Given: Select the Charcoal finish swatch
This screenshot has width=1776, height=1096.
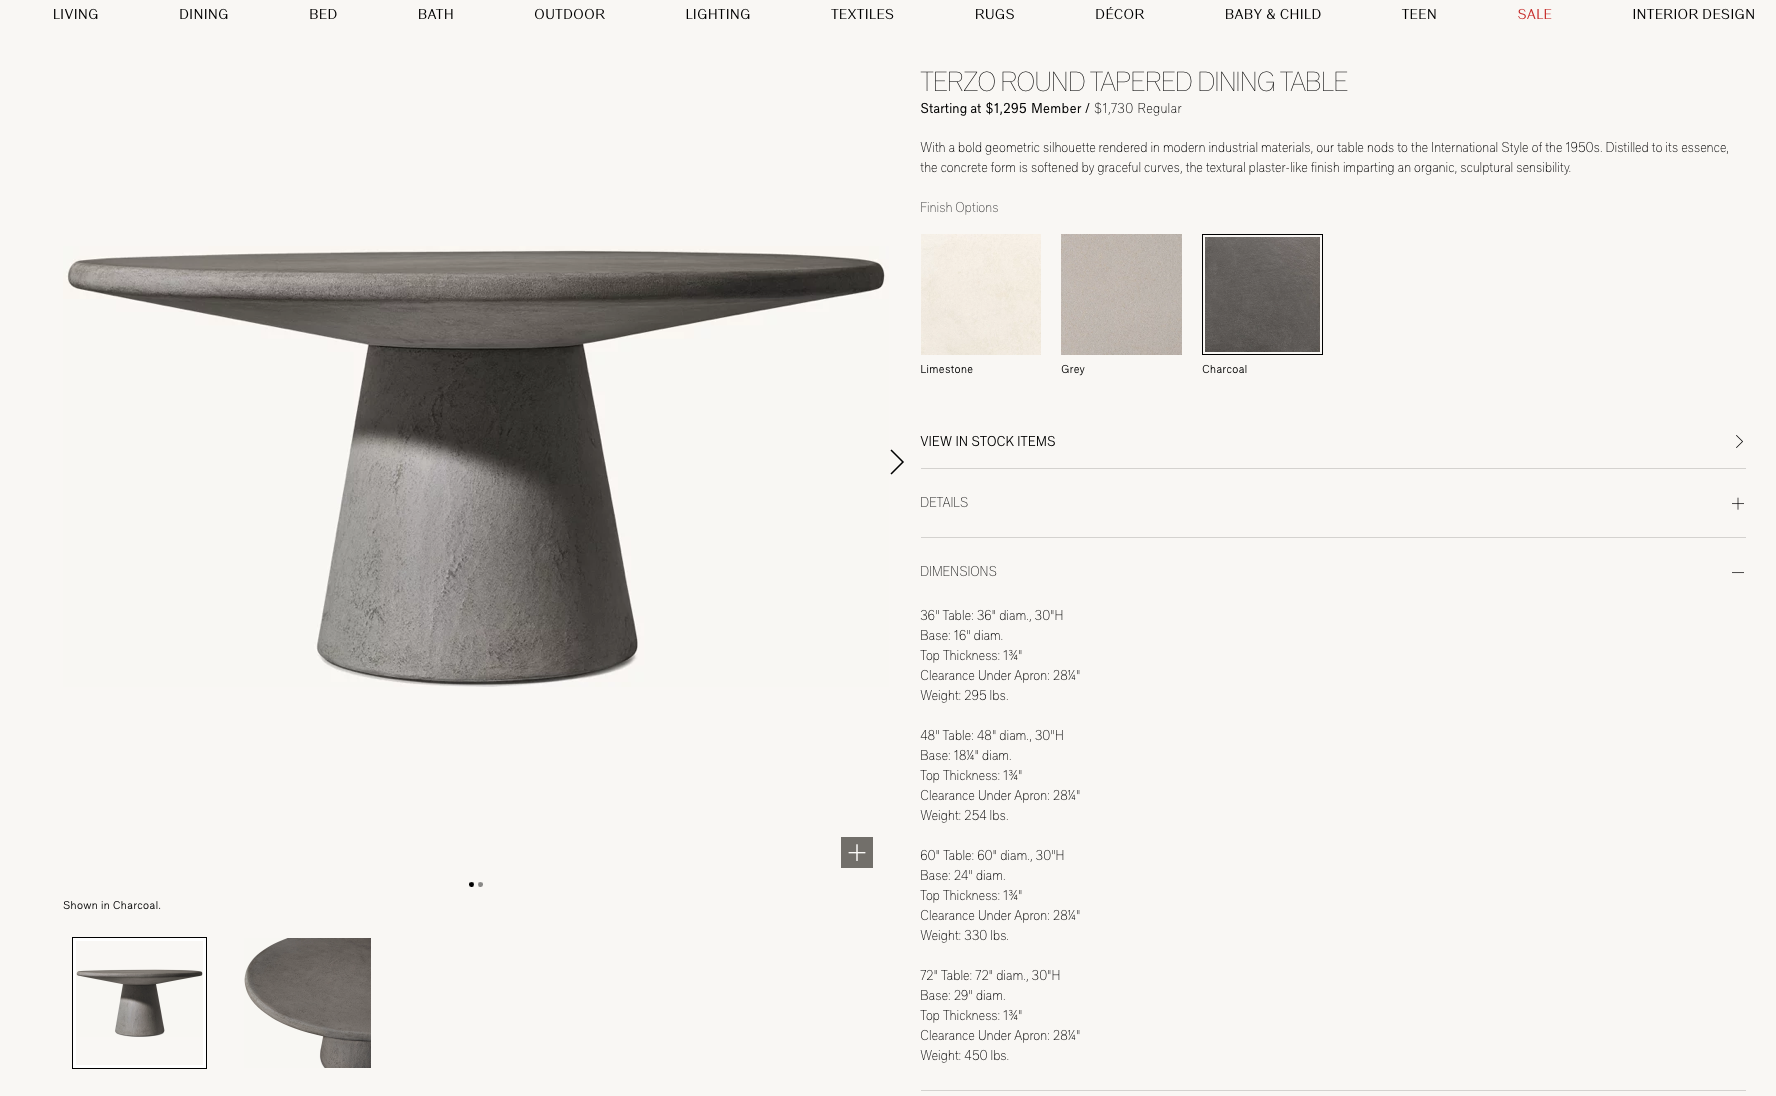Looking at the screenshot, I should pos(1262,294).
